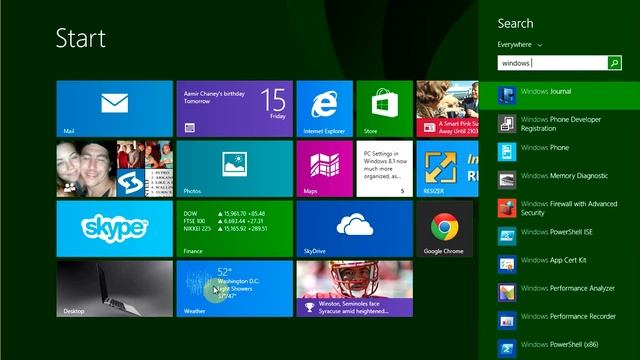Screen dimensions: 640x360
Task: Open Windows App Cert Kit result
Action: coord(559,264)
